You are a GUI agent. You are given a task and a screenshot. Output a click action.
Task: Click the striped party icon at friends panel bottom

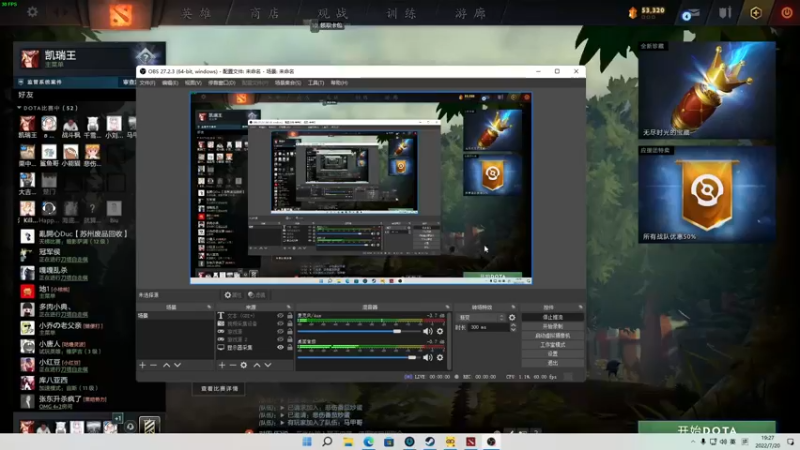tap(149, 426)
